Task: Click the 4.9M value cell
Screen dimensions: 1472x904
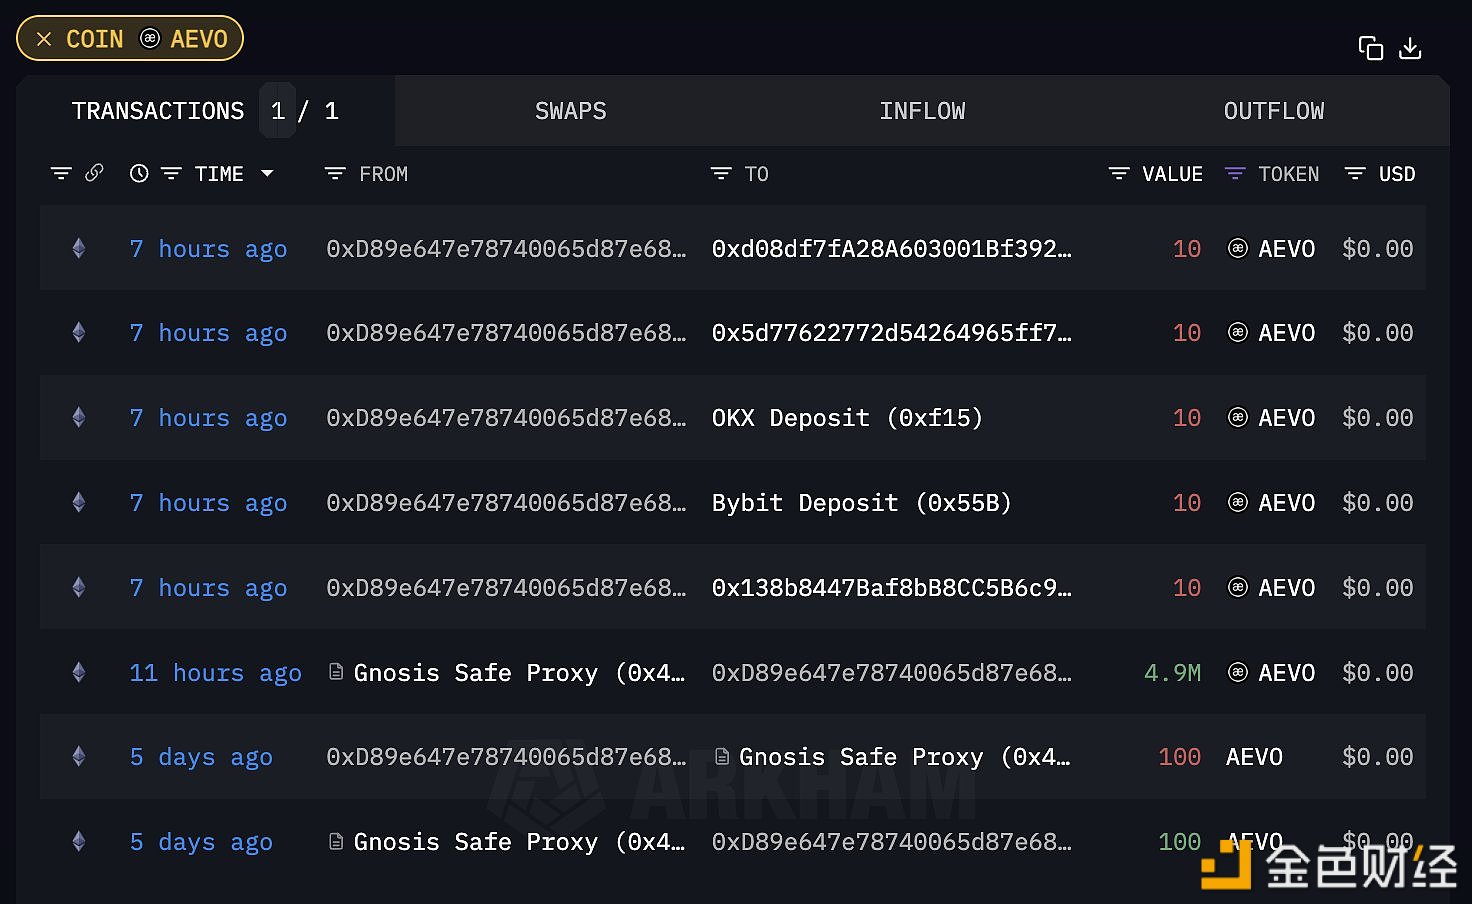Action: pos(1172,673)
